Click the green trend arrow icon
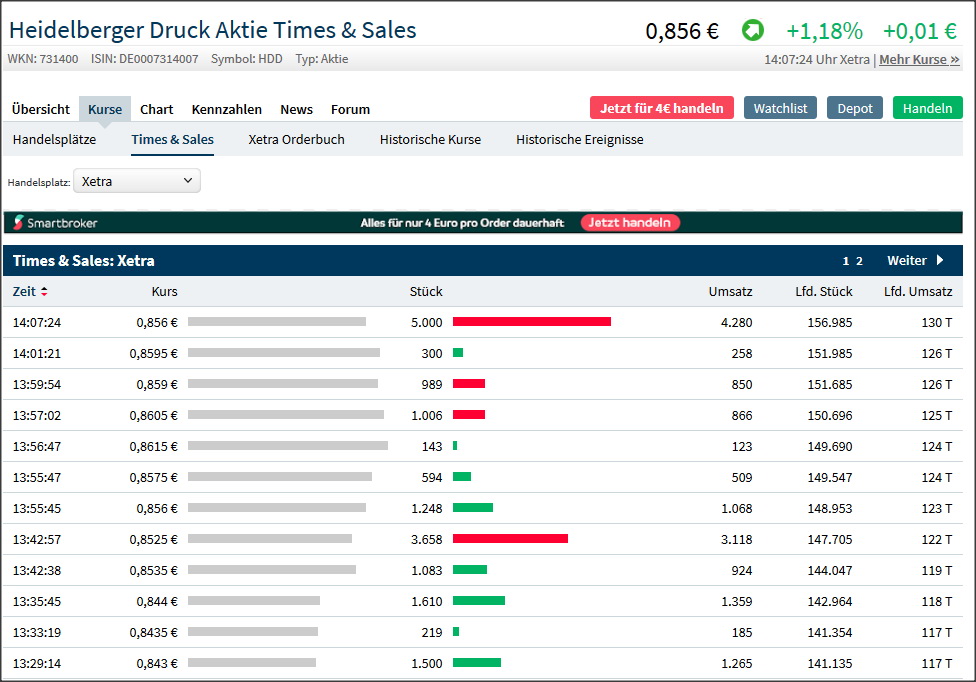This screenshot has height=682, width=976. click(753, 31)
